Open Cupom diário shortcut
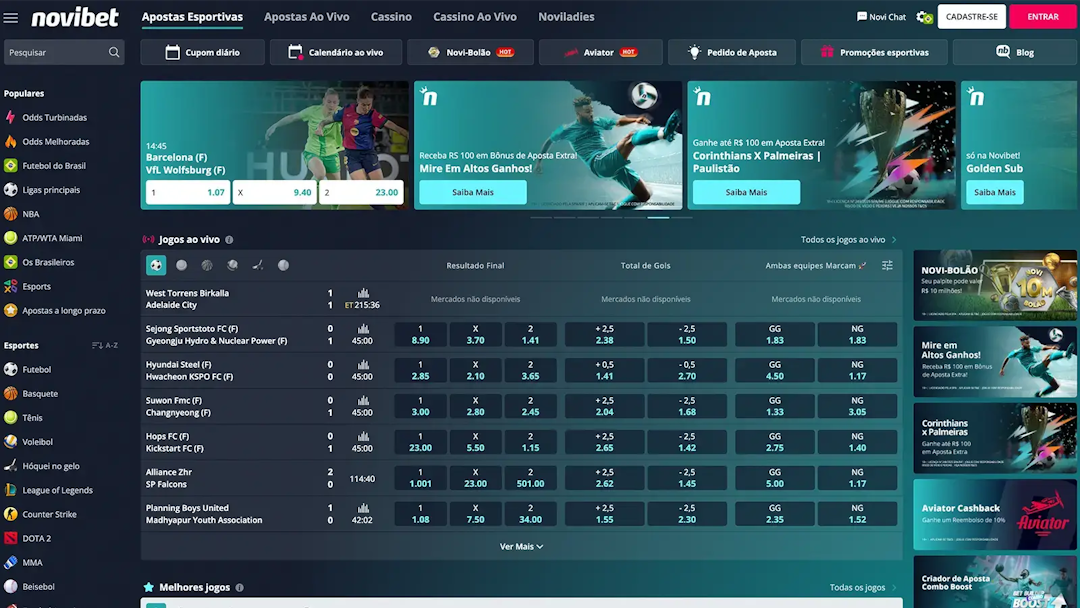Screen dimensions: 1080x608 point(202,52)
